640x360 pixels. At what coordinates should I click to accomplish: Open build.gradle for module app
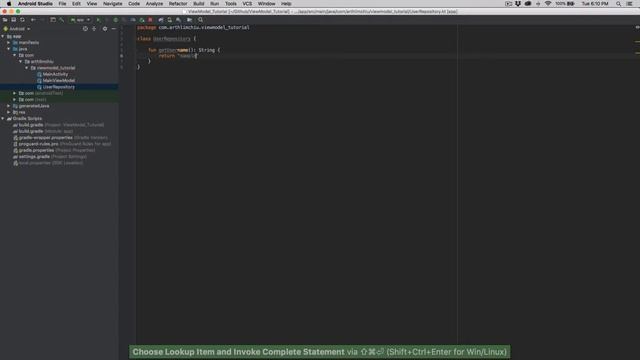click(x=43, y=131)
